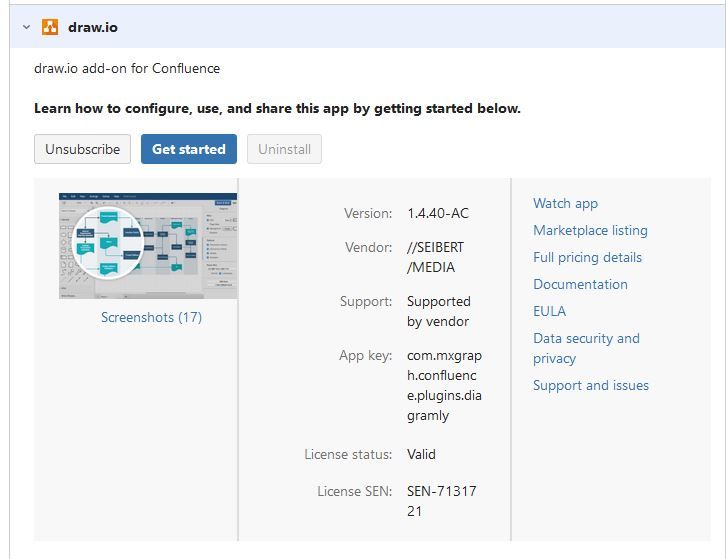Click the Version: label
The height and width of the screenshot is (559, 726).
(368, 214)
